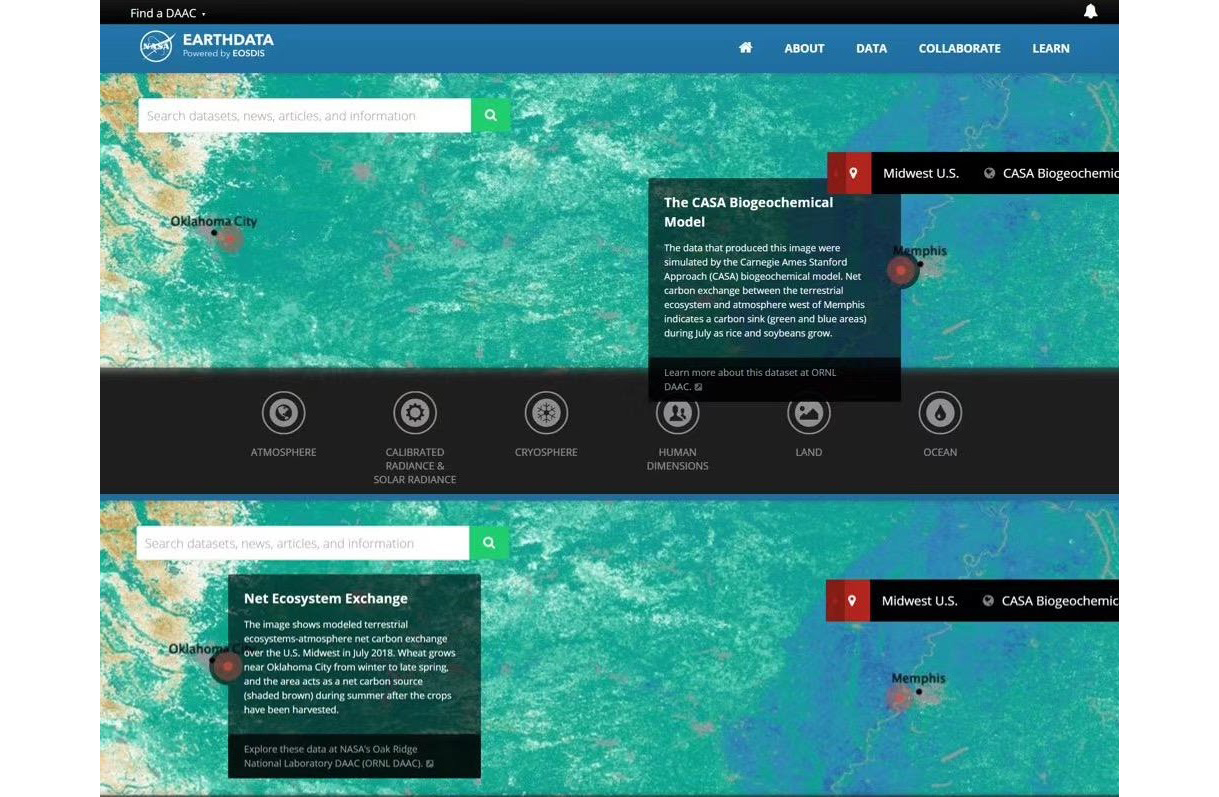Select lower Midwest U.S. label
The image size is (1219, 797).
point(920,601)
